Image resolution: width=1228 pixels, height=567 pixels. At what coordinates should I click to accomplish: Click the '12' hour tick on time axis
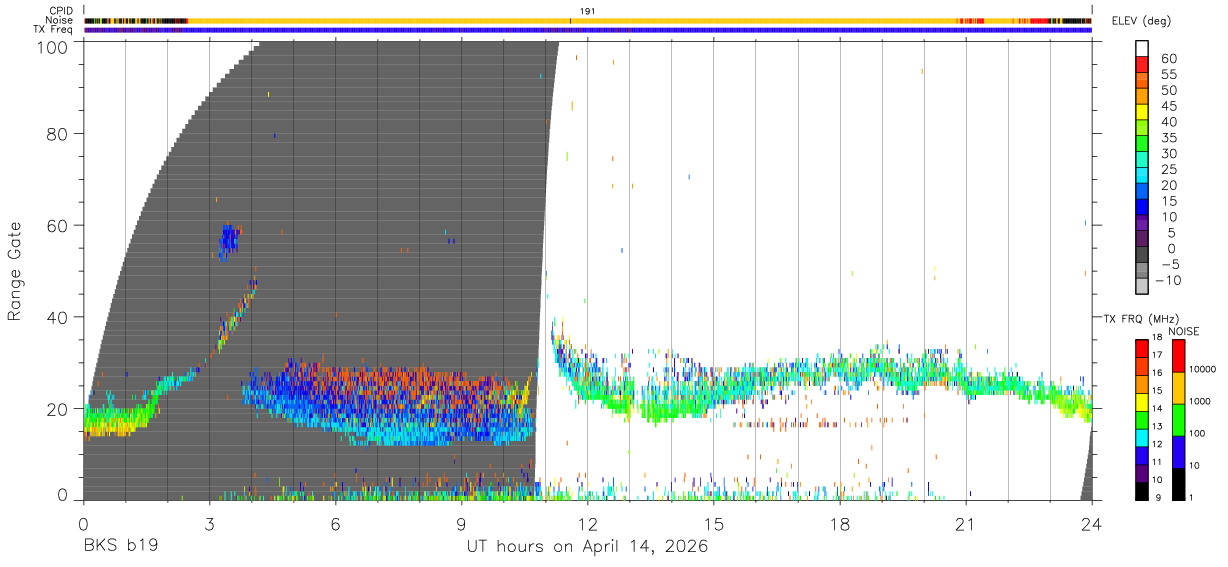(x=587, y=524)
